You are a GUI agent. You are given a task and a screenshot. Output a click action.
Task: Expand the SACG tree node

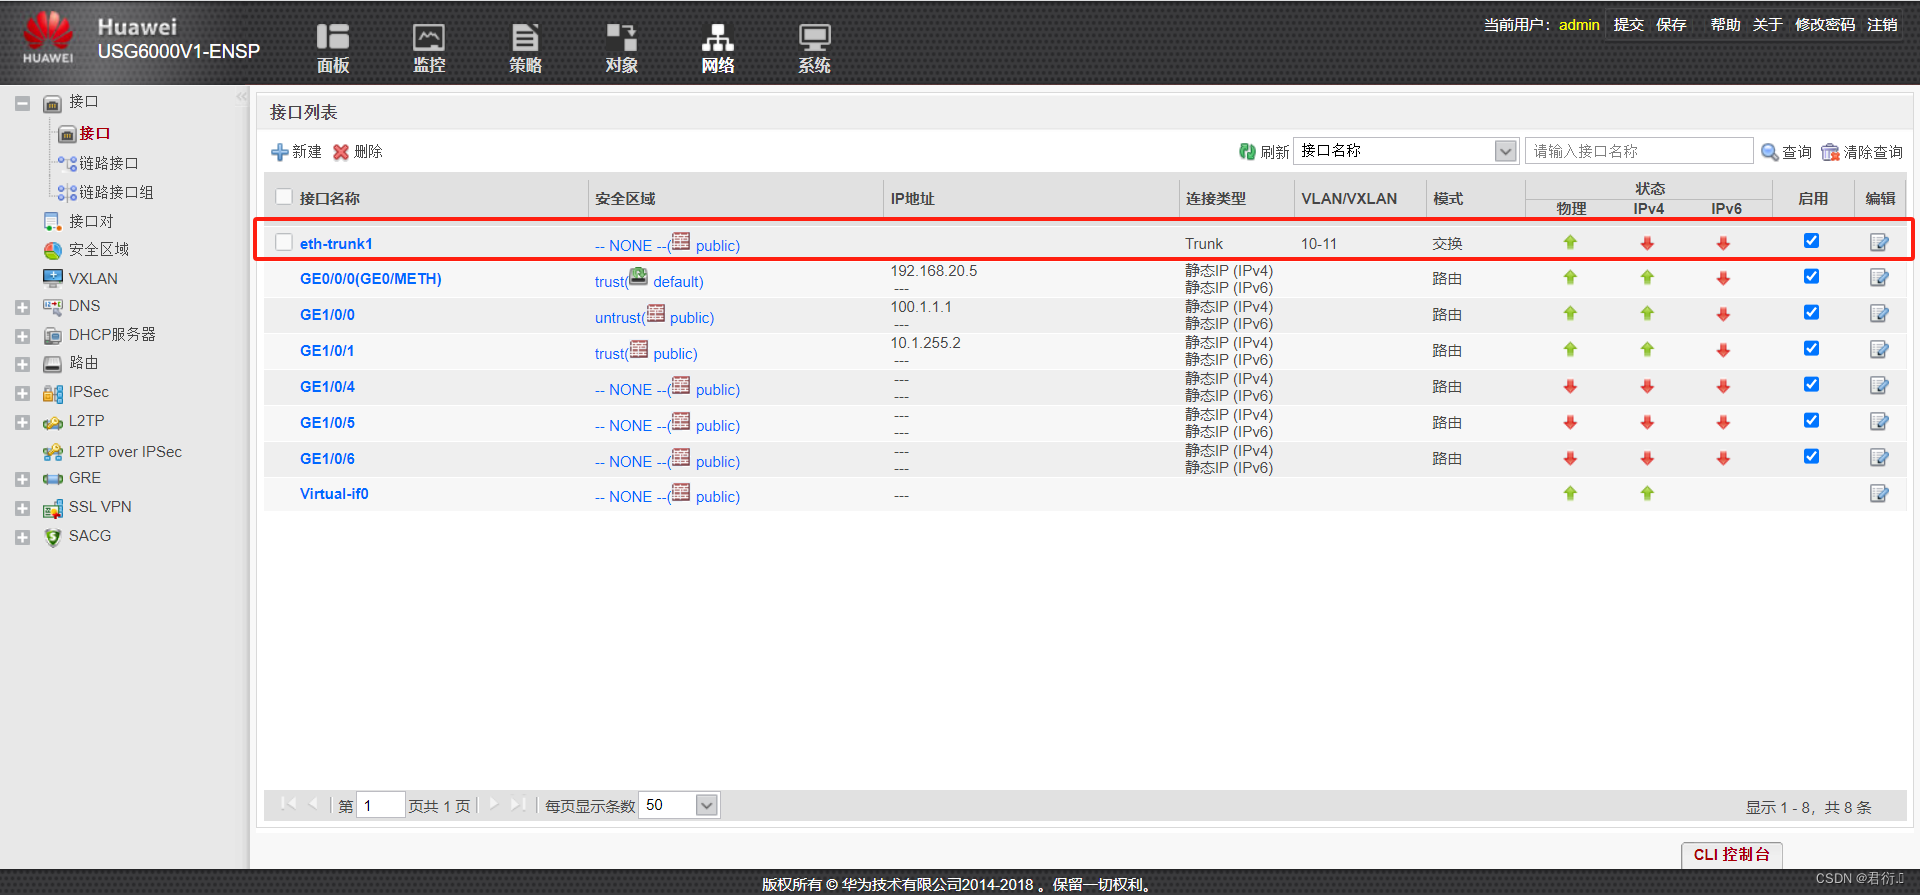tap(22, 538)
